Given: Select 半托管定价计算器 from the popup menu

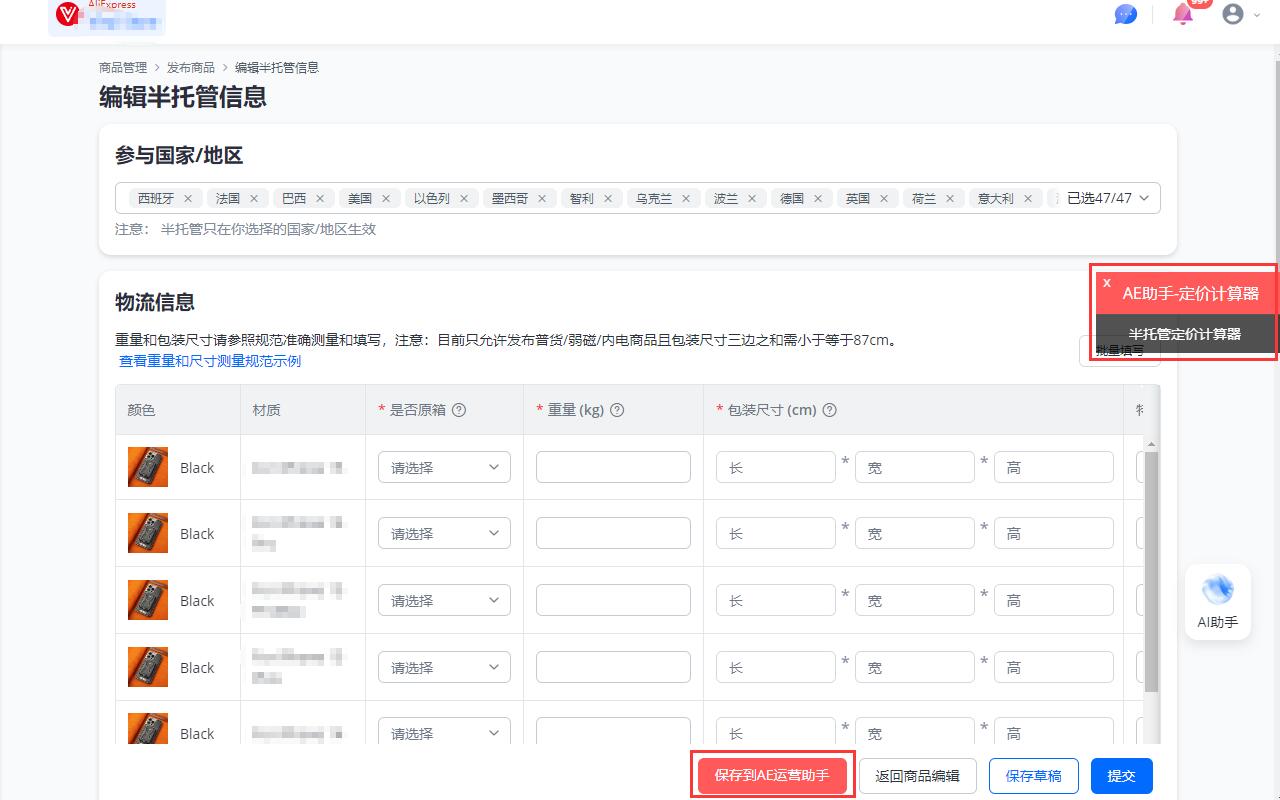Looking at the screenshot, I should (x=1186, y=333).
